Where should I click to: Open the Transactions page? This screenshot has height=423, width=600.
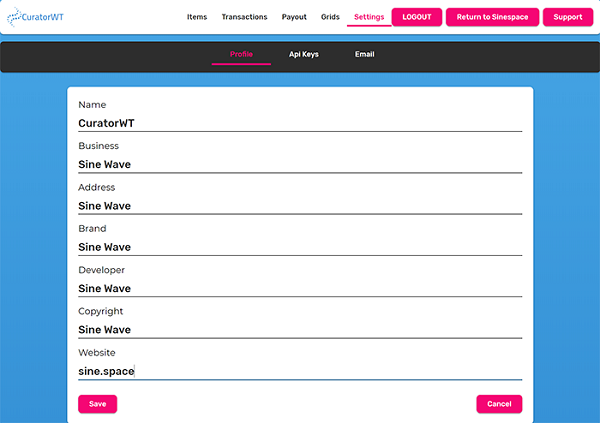pos(244,17)
